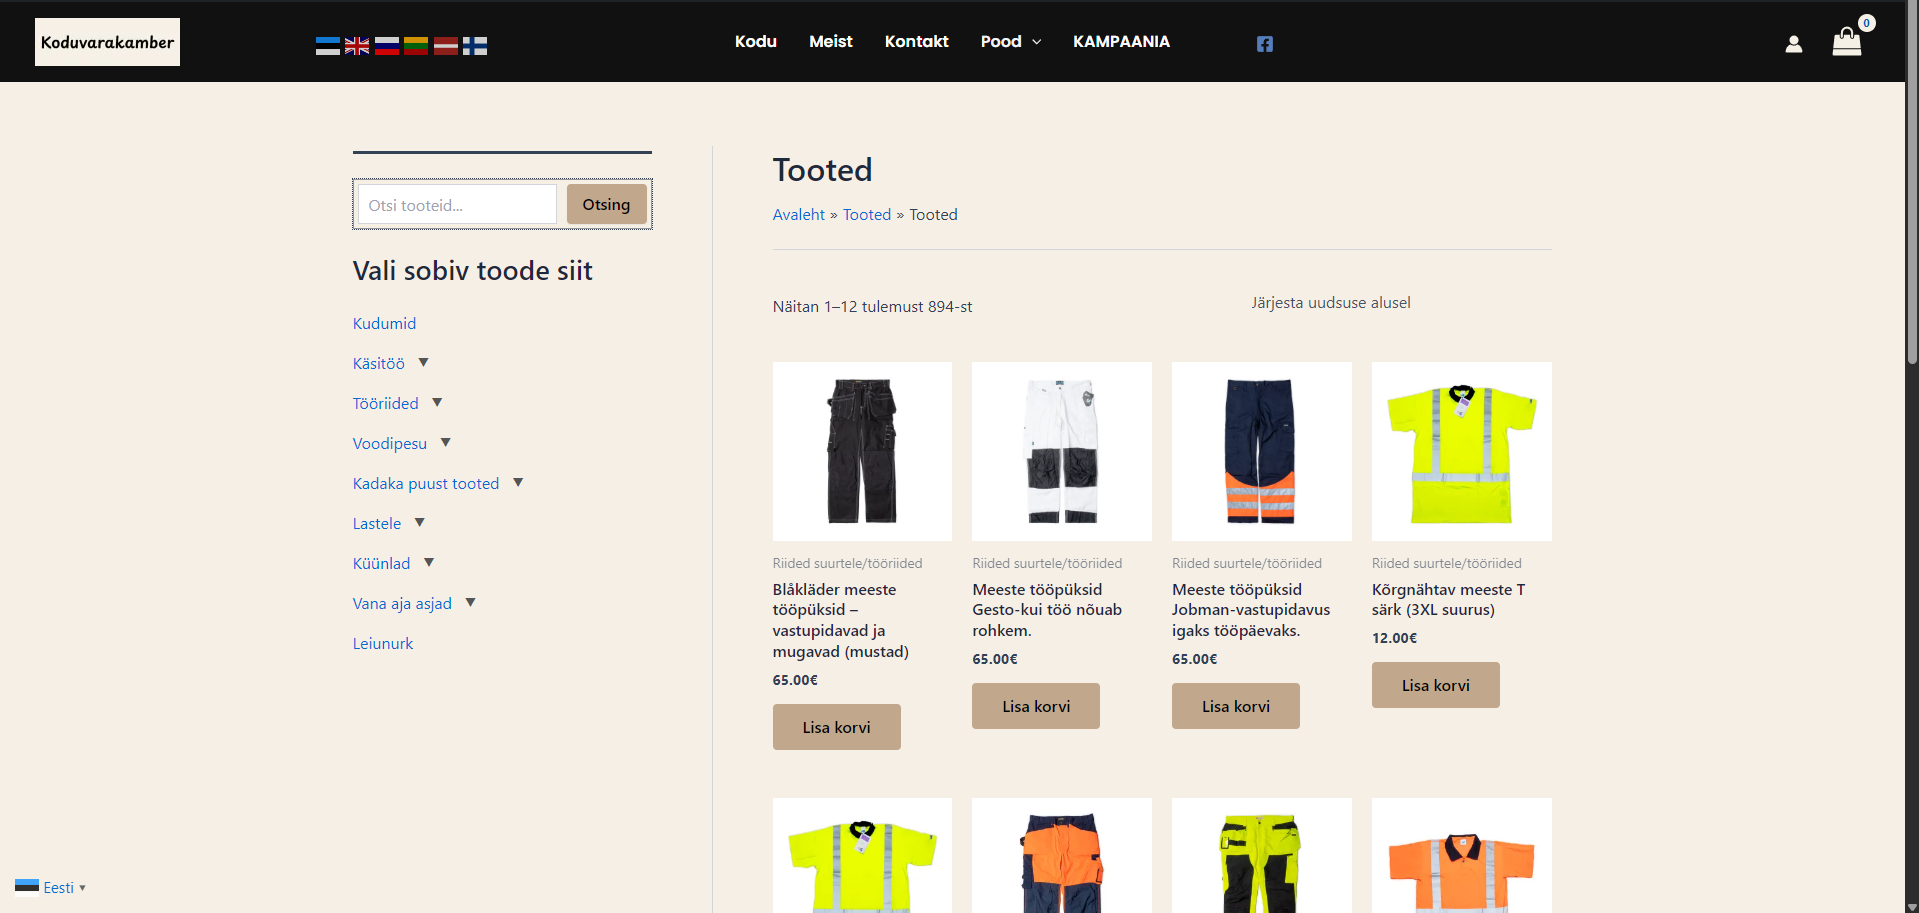The image size is (1919, 913).
Task: Open the Vana aja asjad link
Action: (x=402, y=603)
